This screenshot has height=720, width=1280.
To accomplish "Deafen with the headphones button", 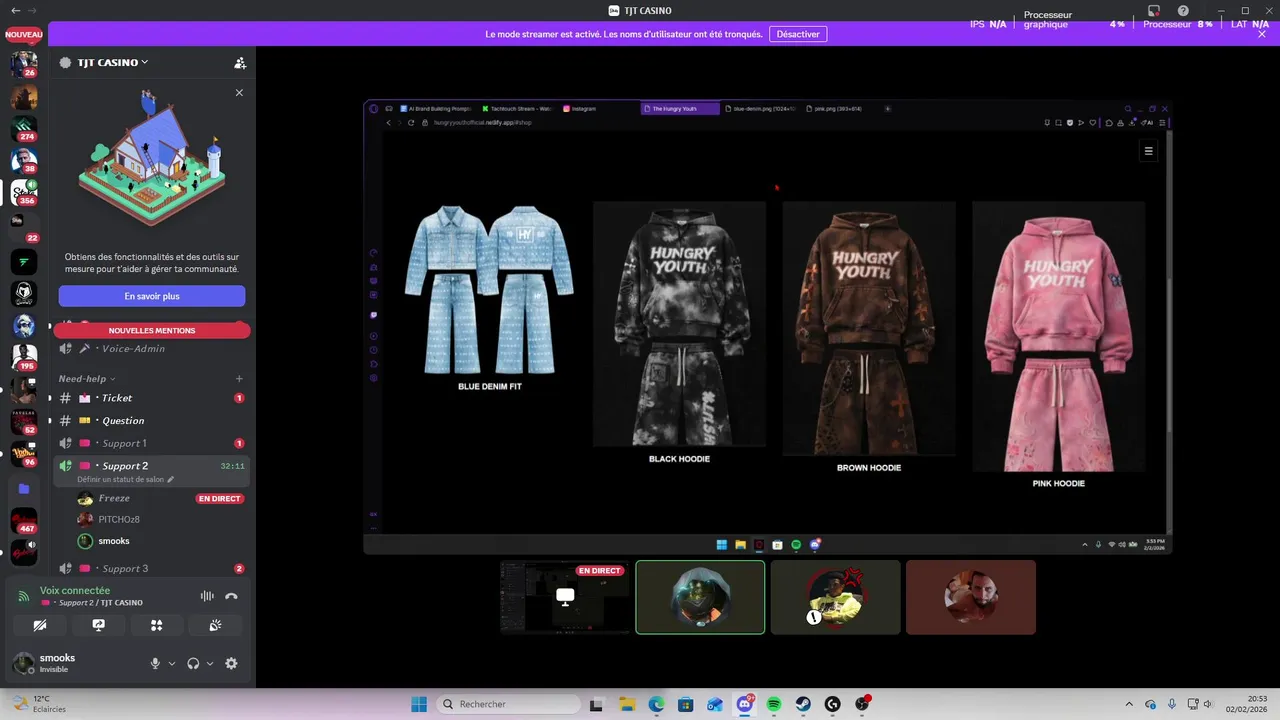I will pyautogui.click(x=193, y=663).
